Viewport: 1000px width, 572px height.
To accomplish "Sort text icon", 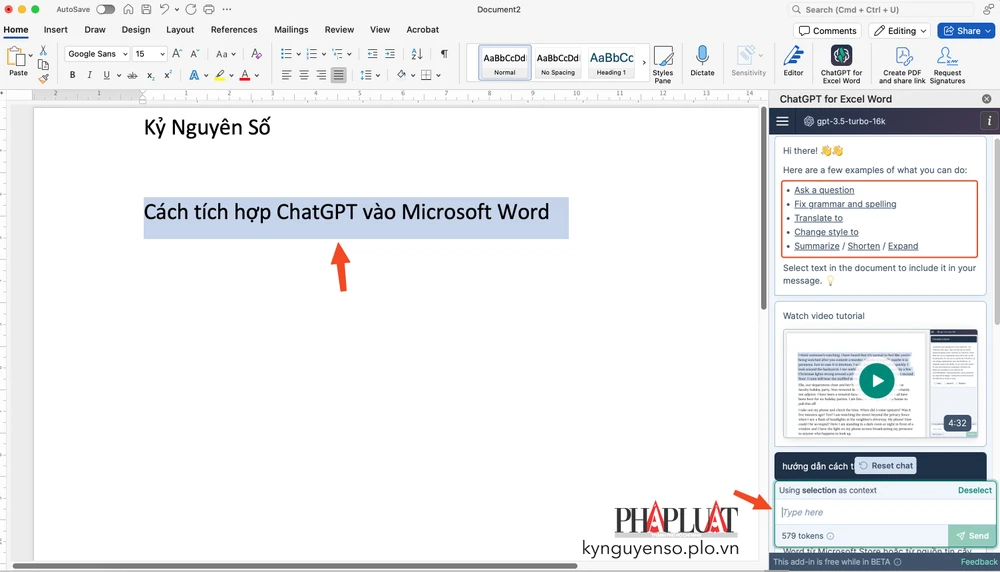I will pos(417,54).
